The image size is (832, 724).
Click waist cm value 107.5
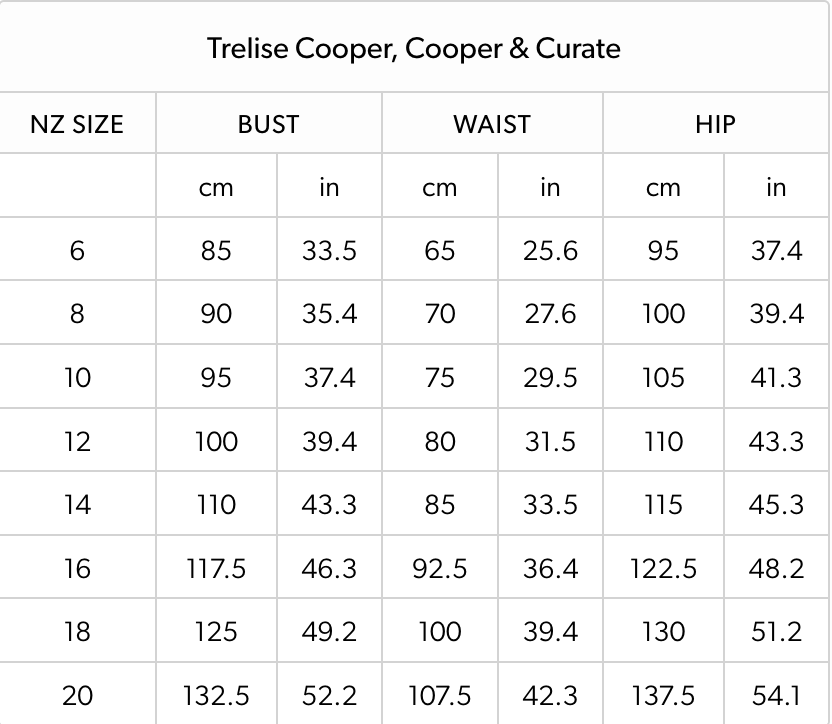pos(439,696)
